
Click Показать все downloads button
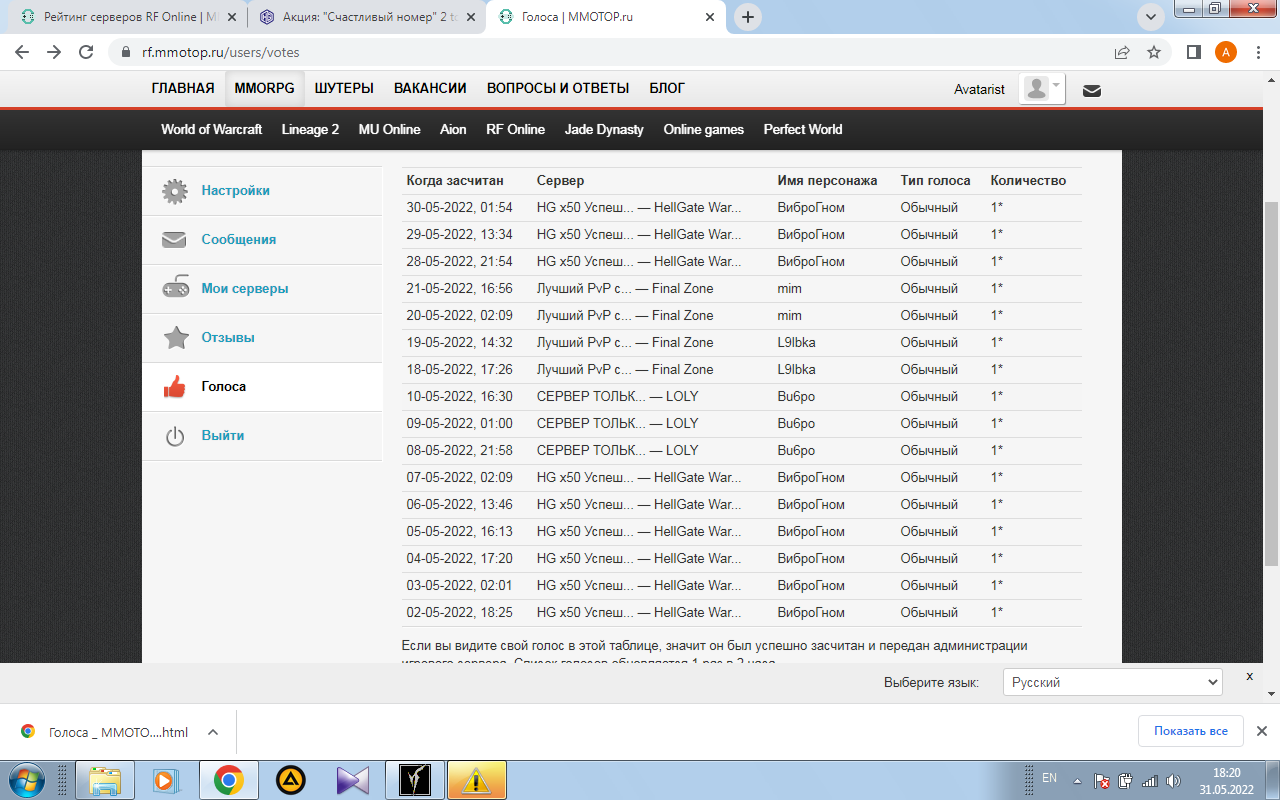coord(1190,731)
